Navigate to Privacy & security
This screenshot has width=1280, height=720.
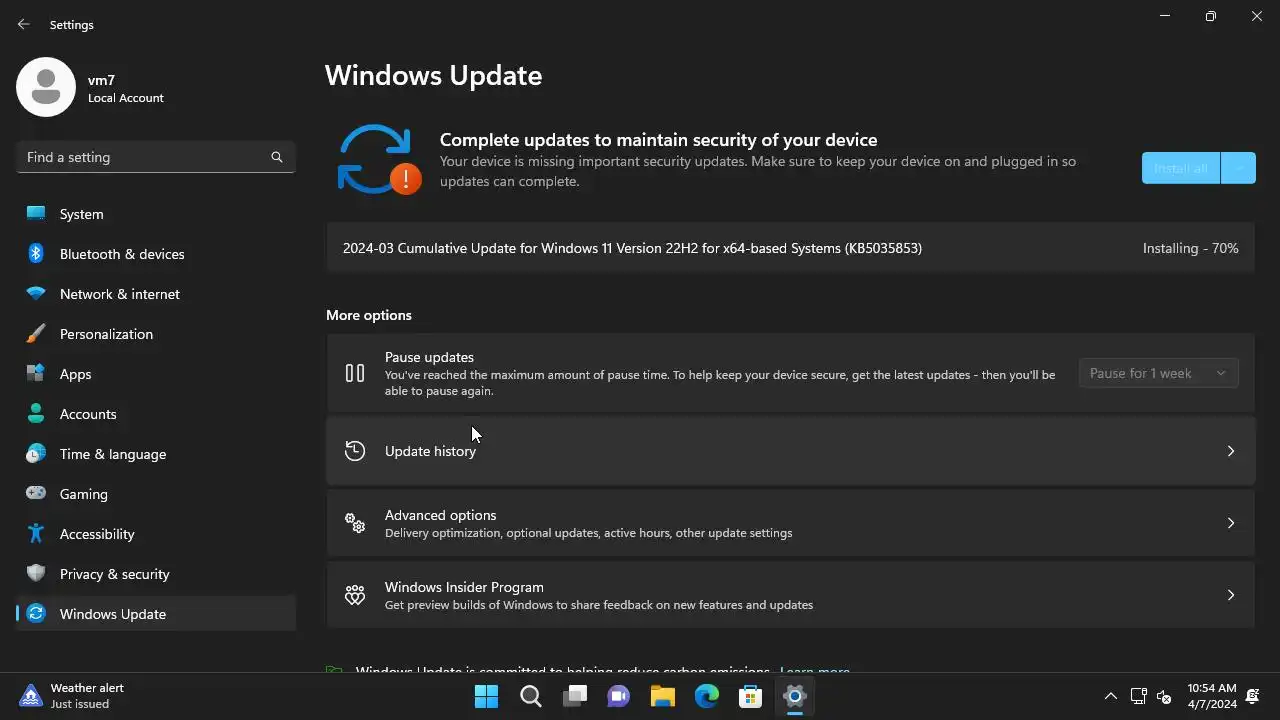coord(156,574)
